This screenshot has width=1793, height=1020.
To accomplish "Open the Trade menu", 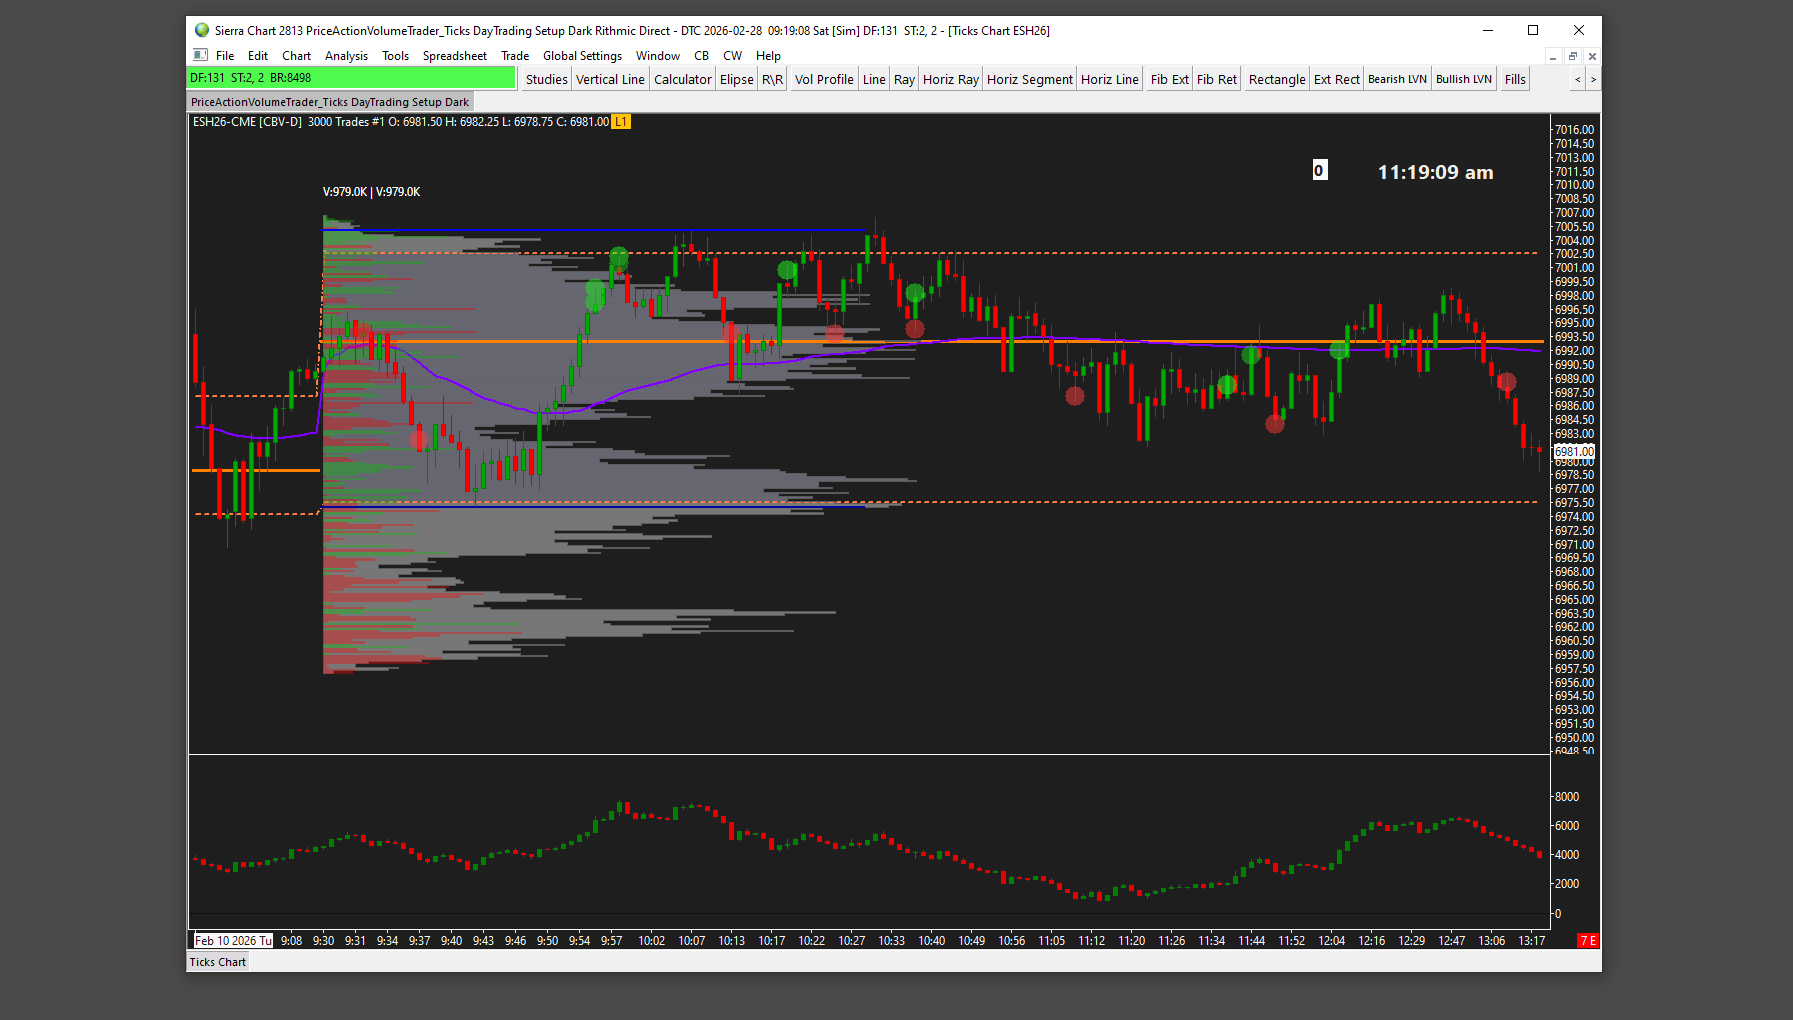I will pos(515,56).
